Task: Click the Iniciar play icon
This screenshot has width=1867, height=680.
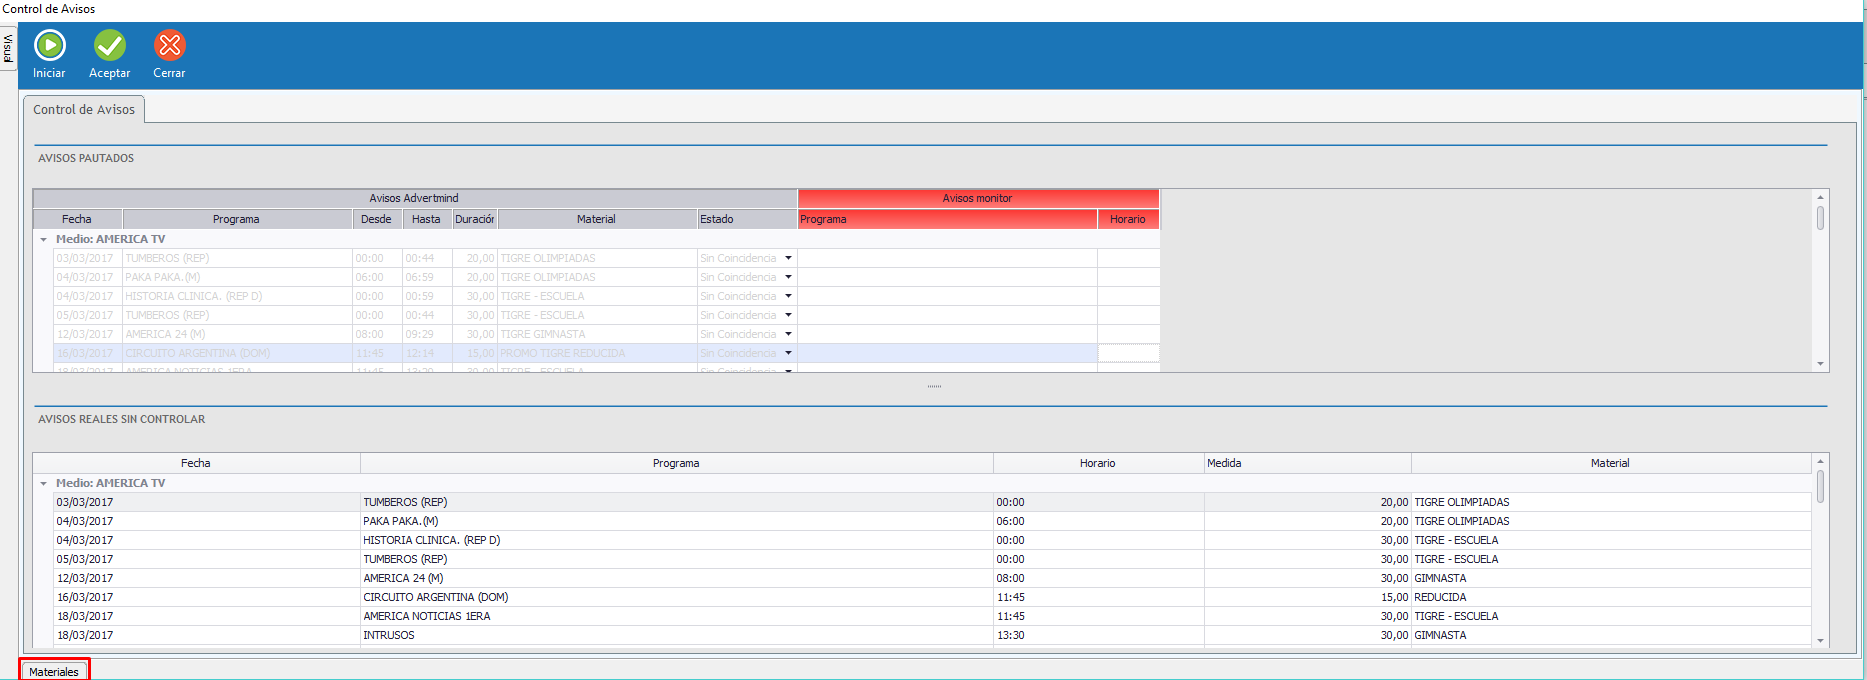Action: 49,46
